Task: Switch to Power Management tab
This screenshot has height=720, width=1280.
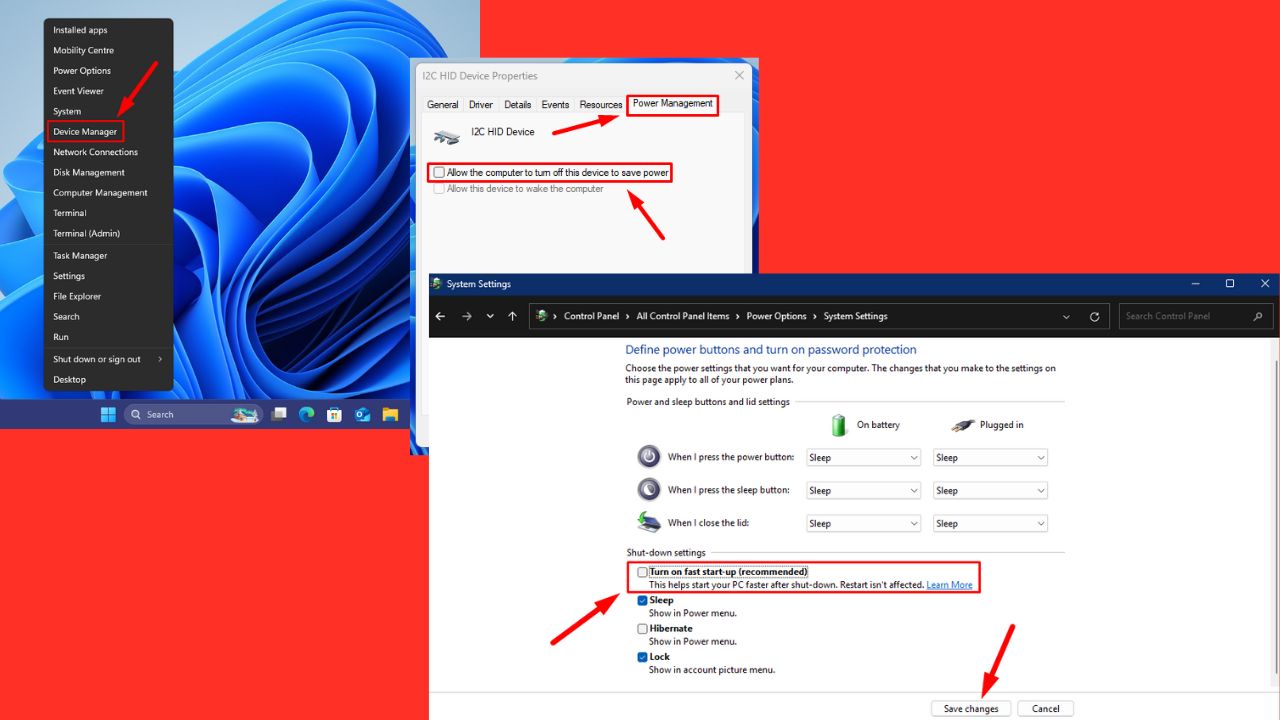Action: (x=673, y=103)
